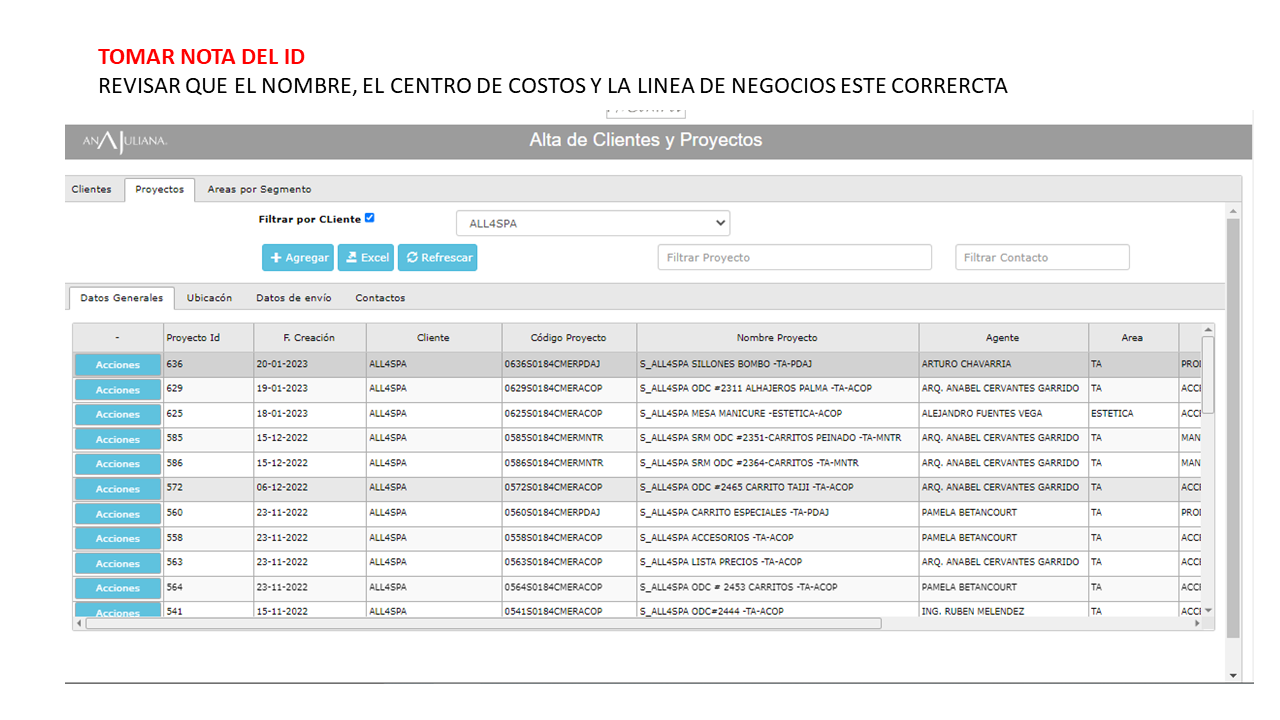1280x720 pixels.
Task: Toggle the Filtrar por Cliente checkbox
Action: pyautogui.click(x=370, y=218)
